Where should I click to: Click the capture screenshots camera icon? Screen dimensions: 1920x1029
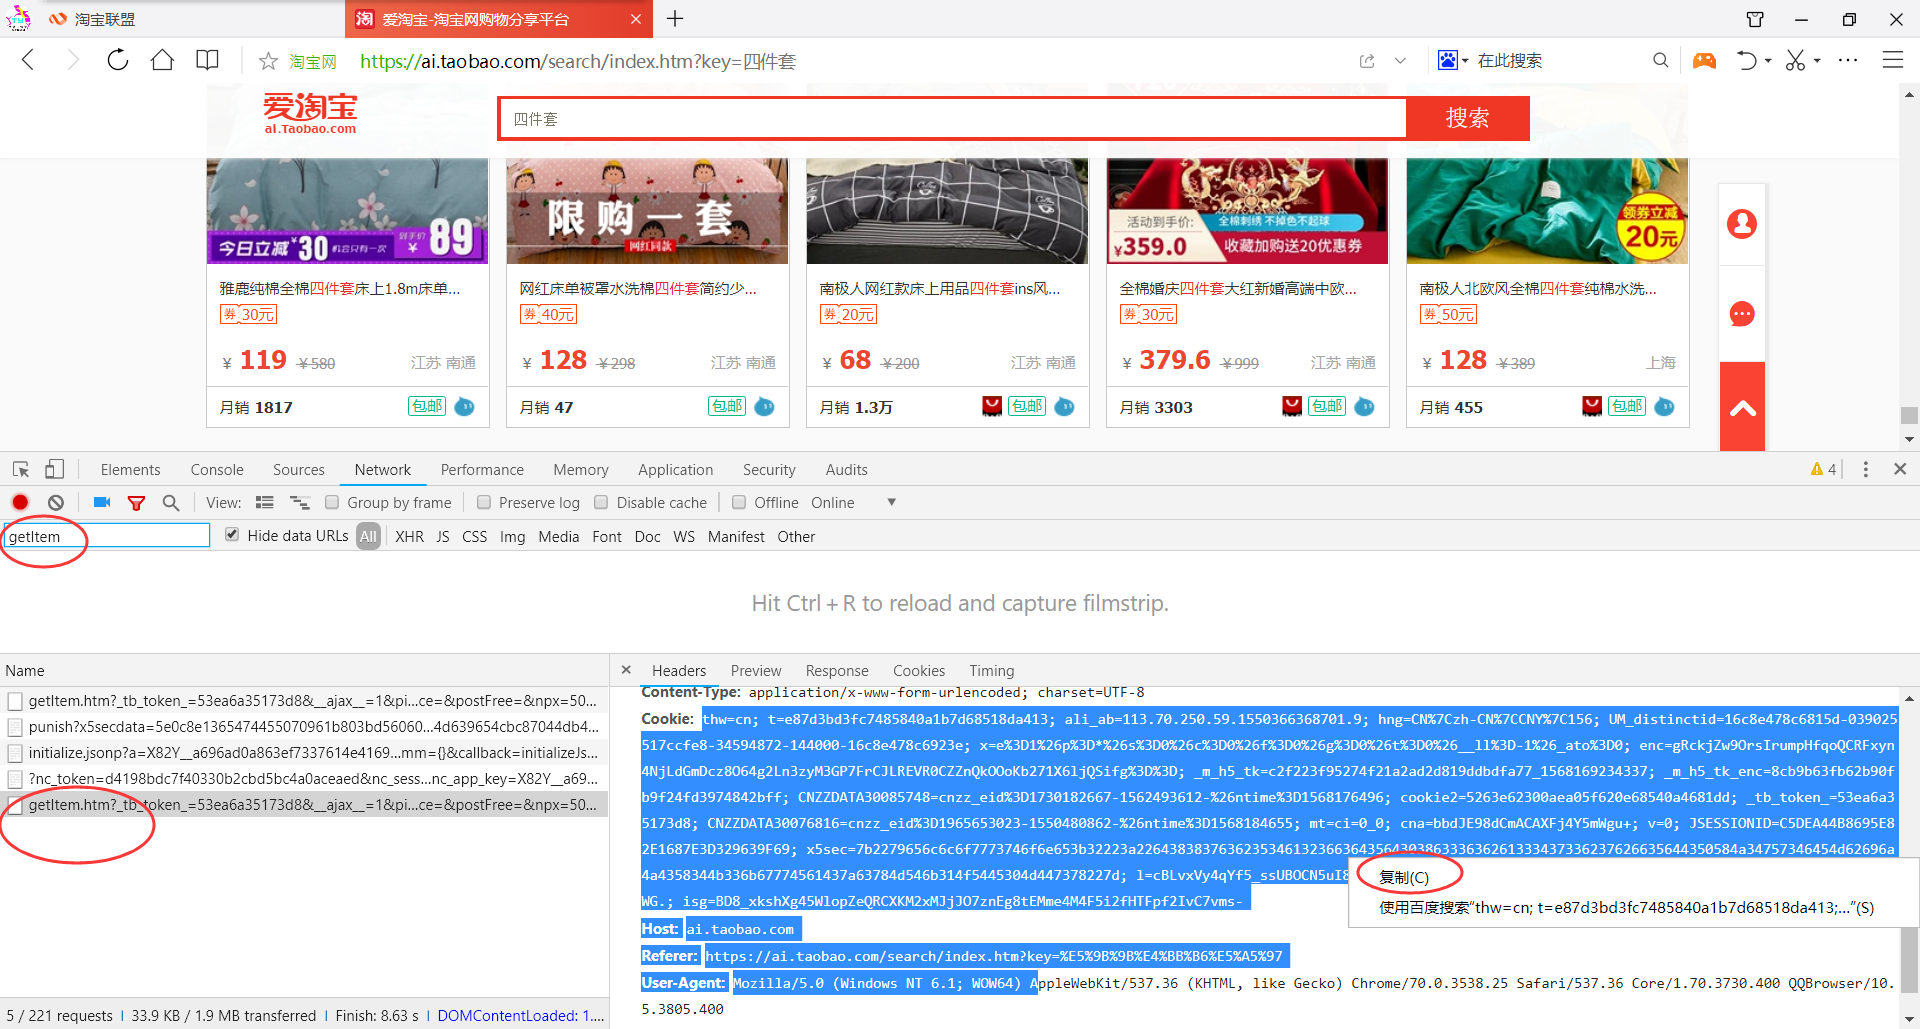pos(101,503)
